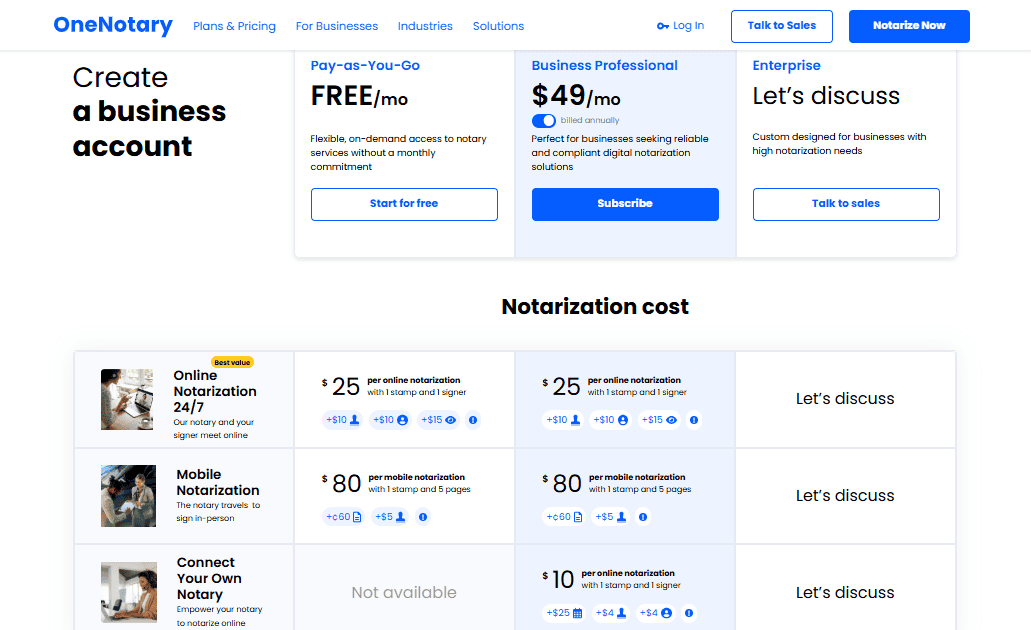
Task: Open the Industries navigation dropdown
Action: pyautogui.click(x=425, y=26)
